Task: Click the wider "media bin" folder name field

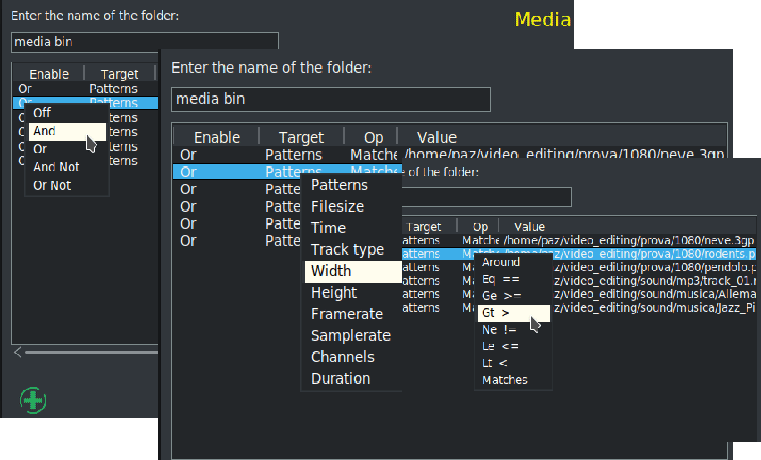Action: 331,100
